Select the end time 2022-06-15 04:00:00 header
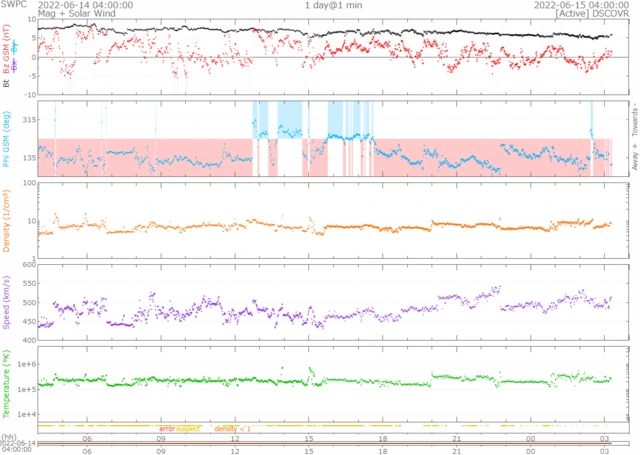The image size is (640, 455). (x=582, y=5)
